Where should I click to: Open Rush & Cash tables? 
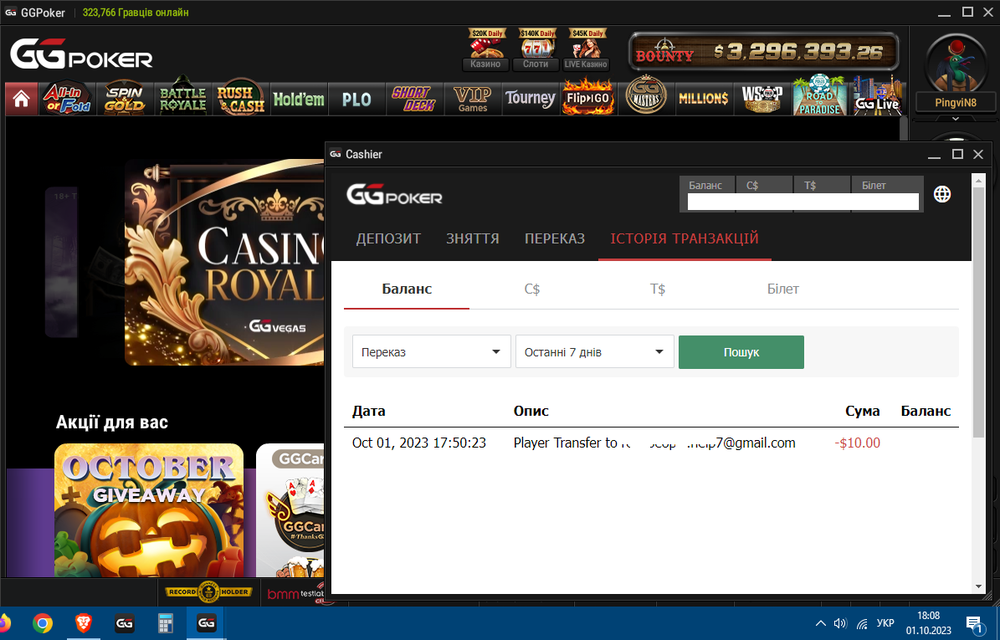(240, 99)
